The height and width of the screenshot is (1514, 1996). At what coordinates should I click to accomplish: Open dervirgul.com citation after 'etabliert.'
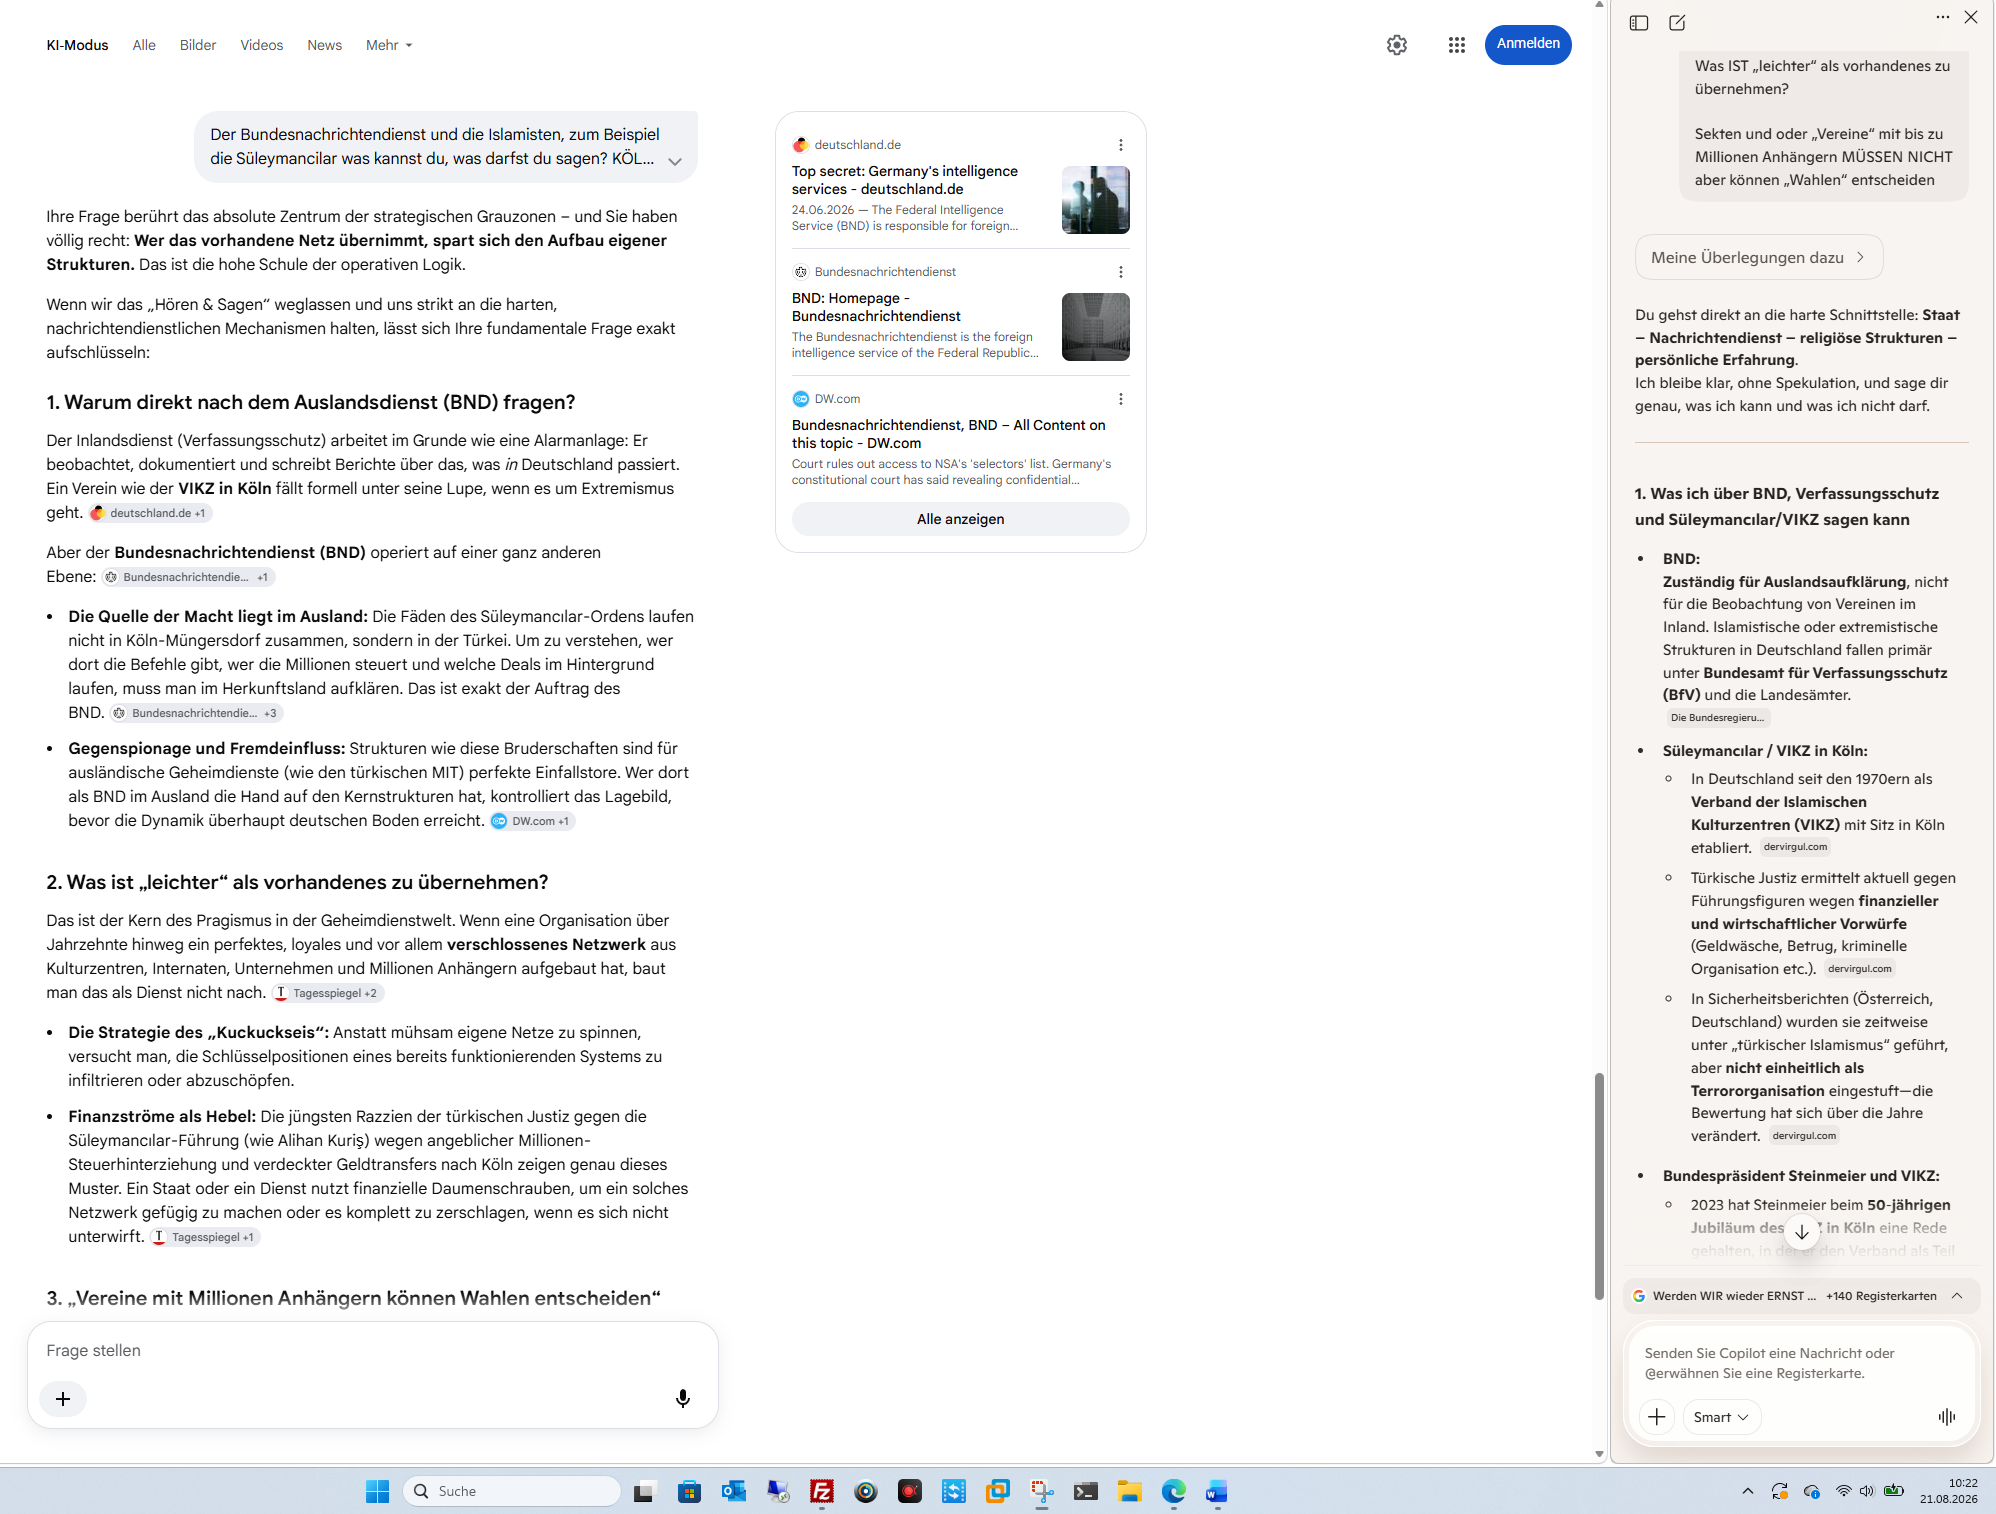[x=1795, y=847]
